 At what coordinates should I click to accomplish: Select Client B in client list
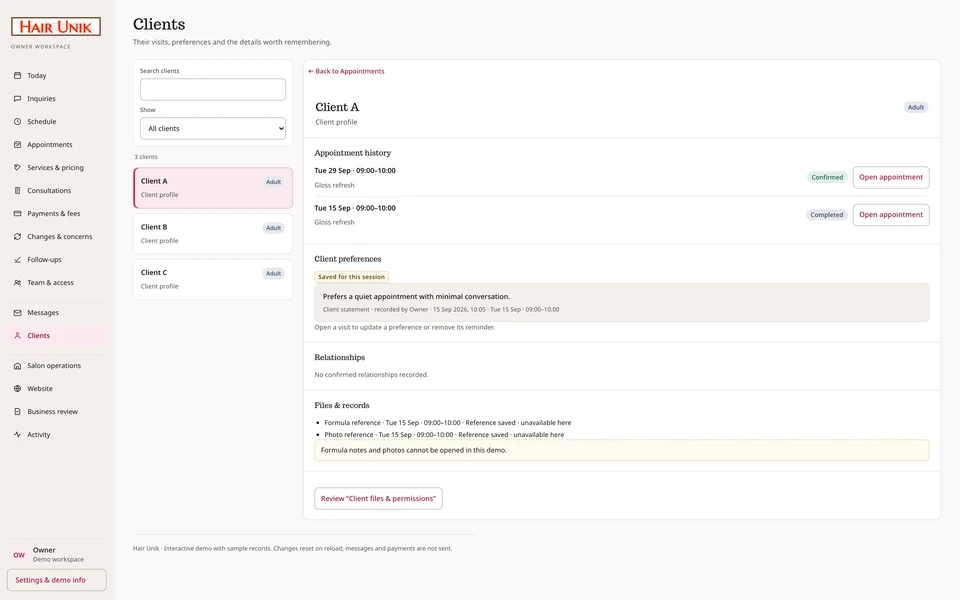tap(212, 233)
